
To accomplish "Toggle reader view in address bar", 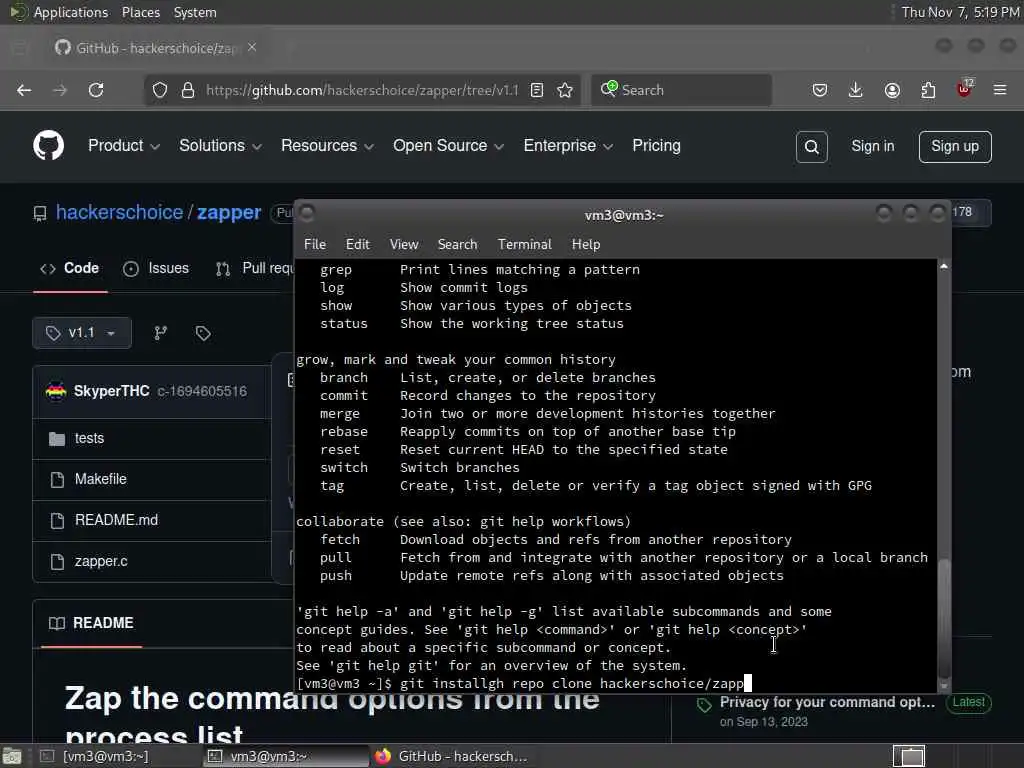I will (x=537, y=90).
